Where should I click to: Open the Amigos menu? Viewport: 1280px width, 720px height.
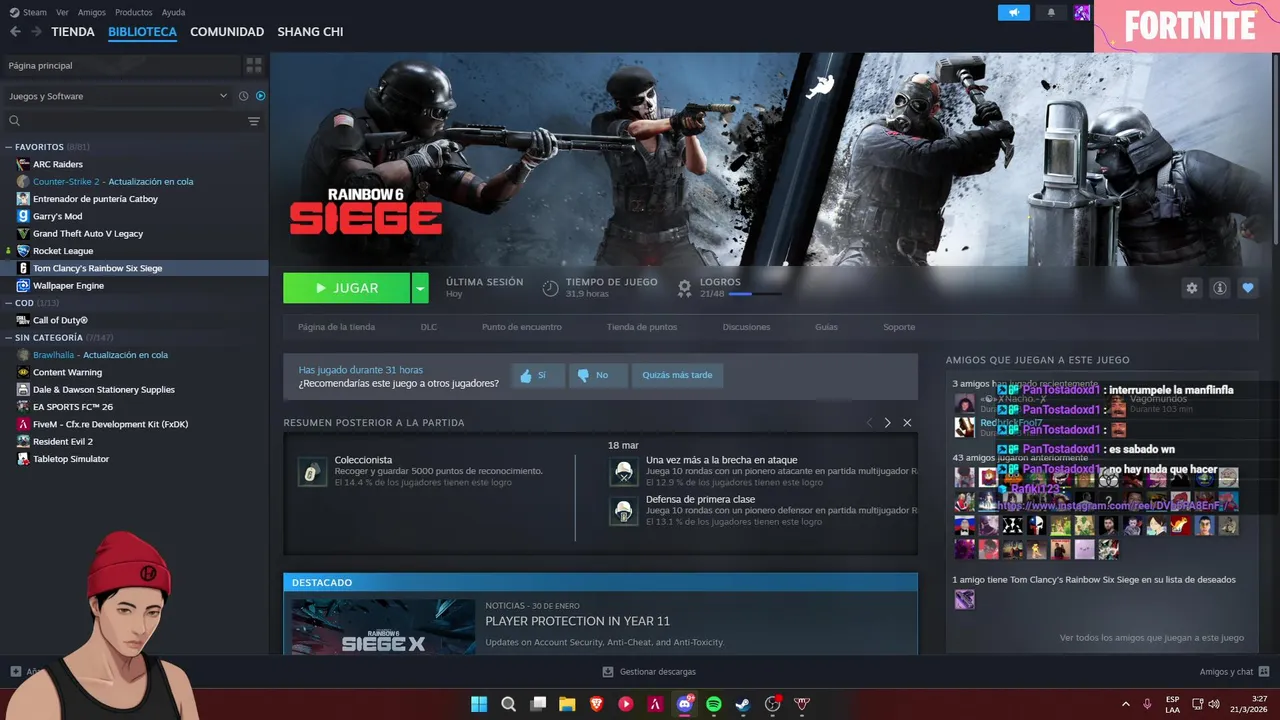tap(92, 12)
